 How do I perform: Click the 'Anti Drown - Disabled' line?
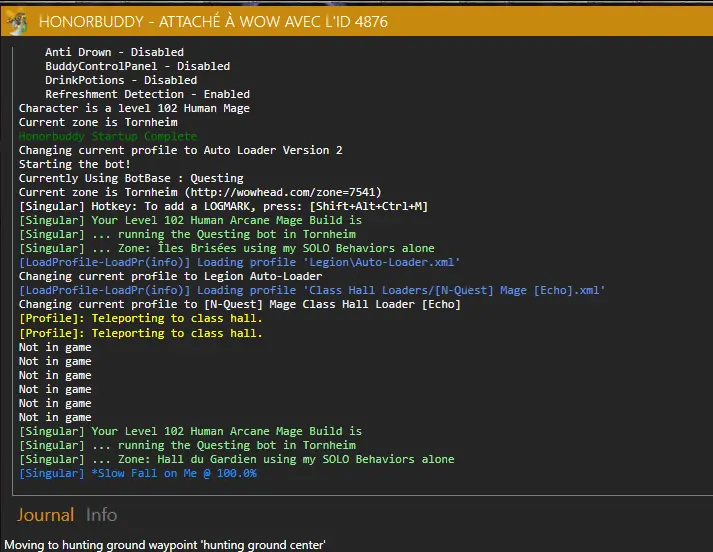point(114,52)
